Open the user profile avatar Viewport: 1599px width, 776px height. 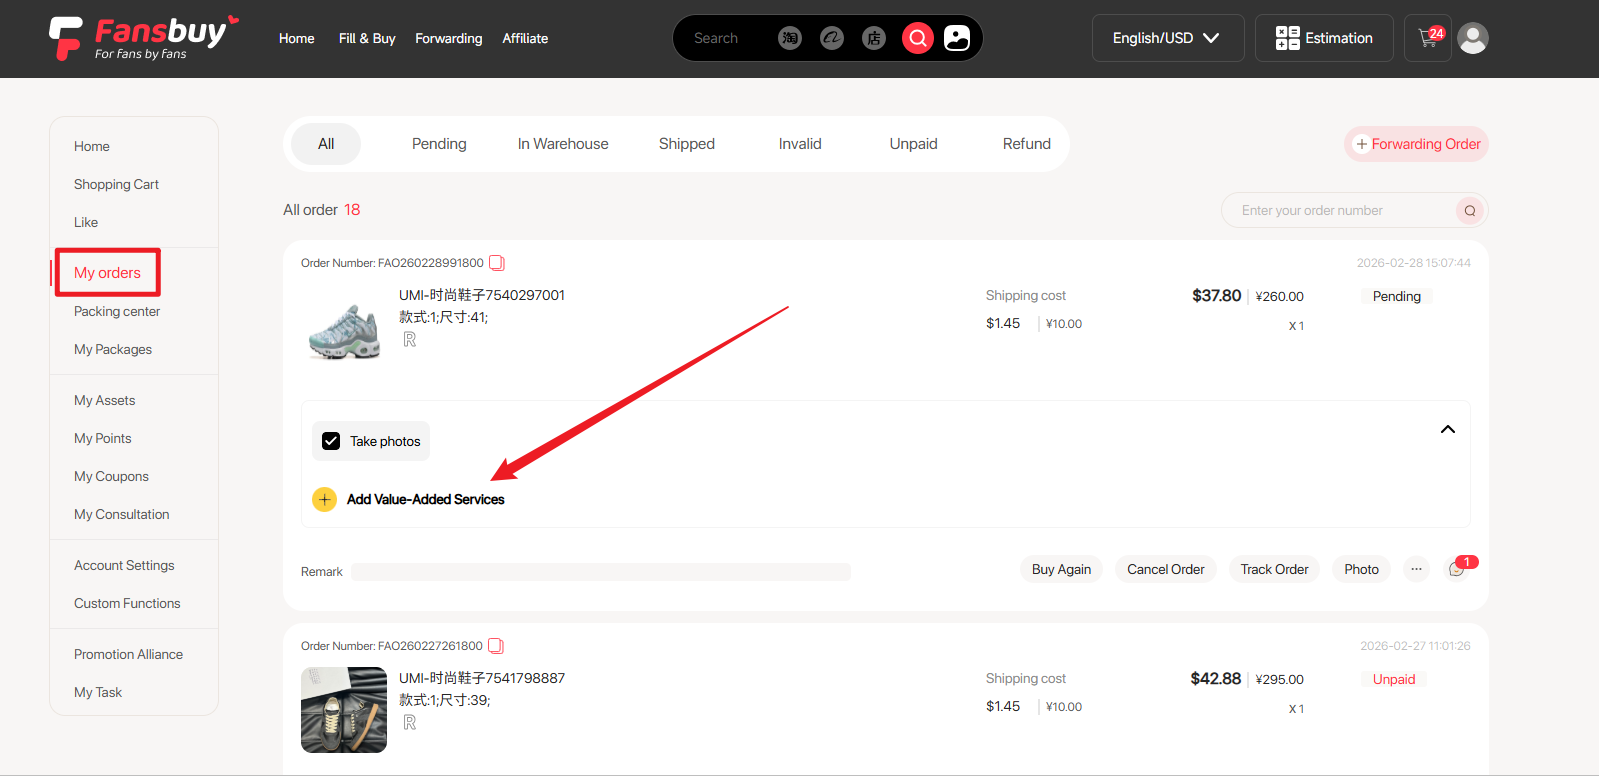(x=1473, y=38)
